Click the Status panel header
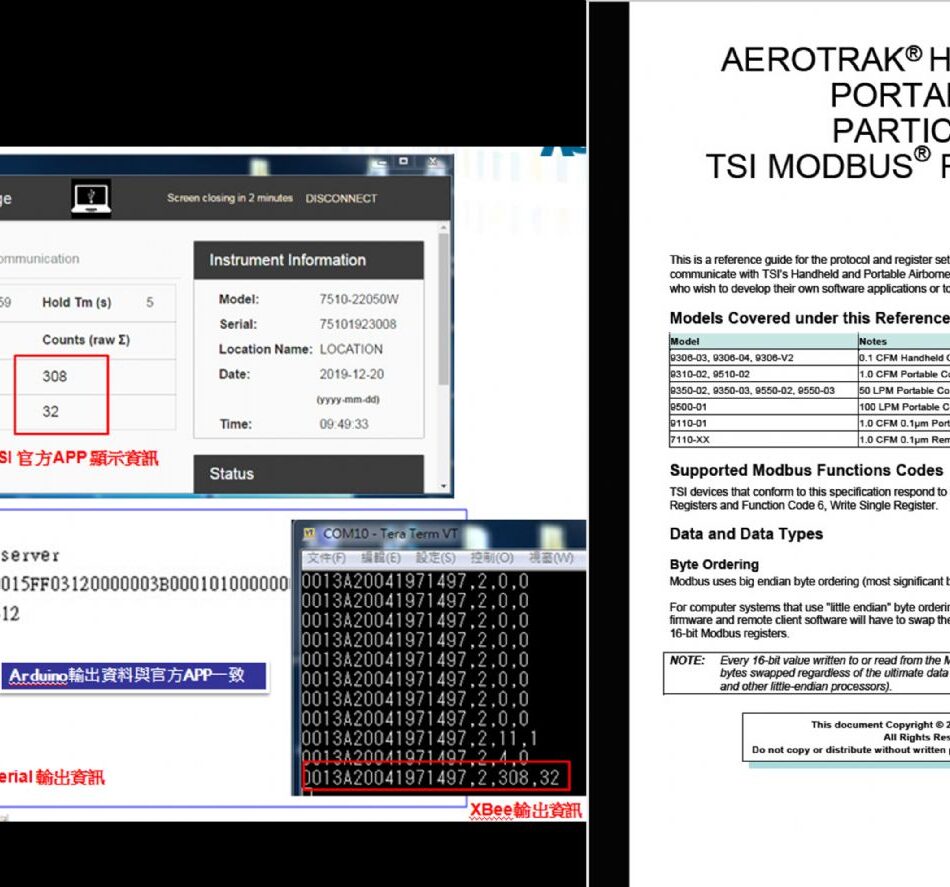This screenshot has width=950, height=887. 308,474
